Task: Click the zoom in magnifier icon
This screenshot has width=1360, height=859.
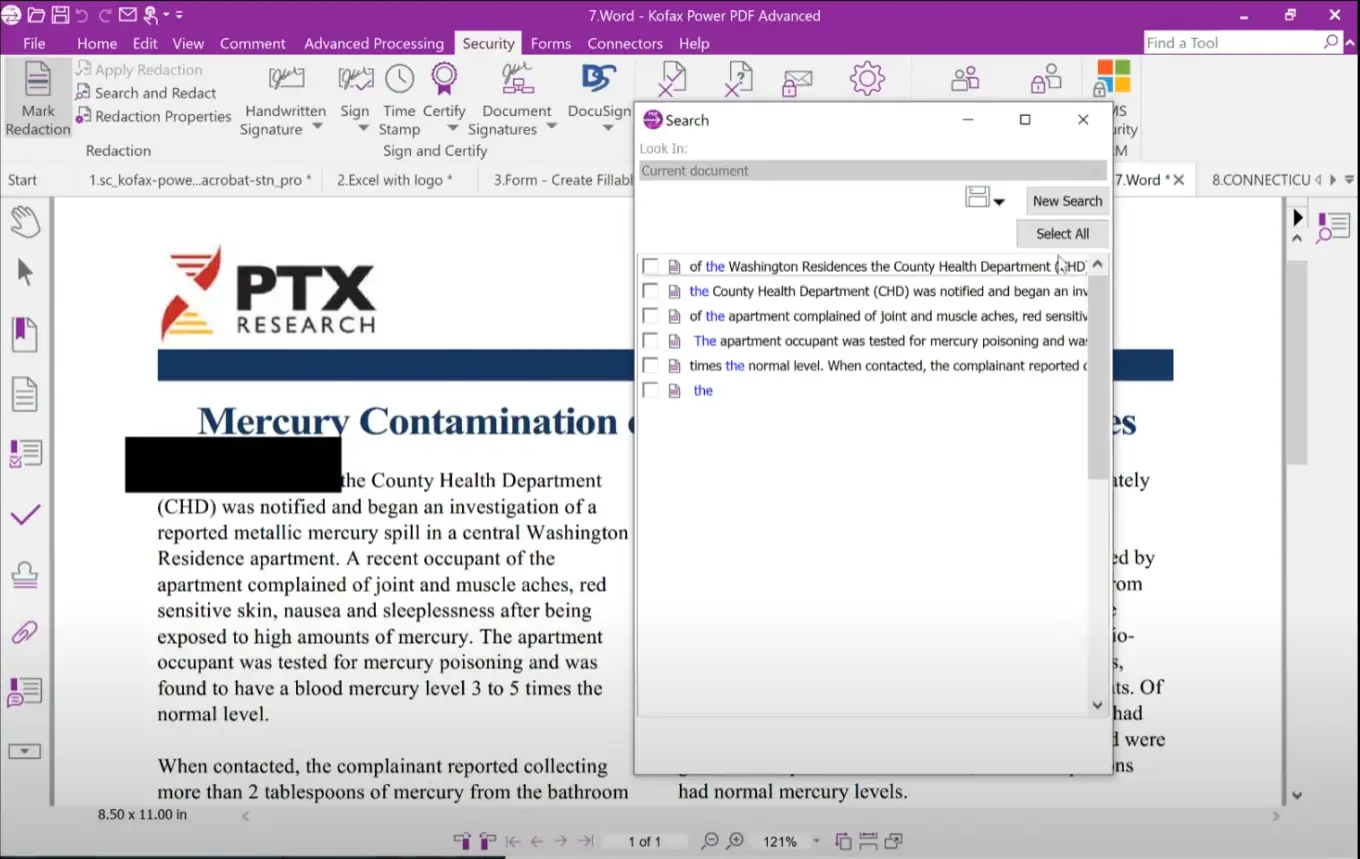Action: pyautogui.click(x=735, y=841)
